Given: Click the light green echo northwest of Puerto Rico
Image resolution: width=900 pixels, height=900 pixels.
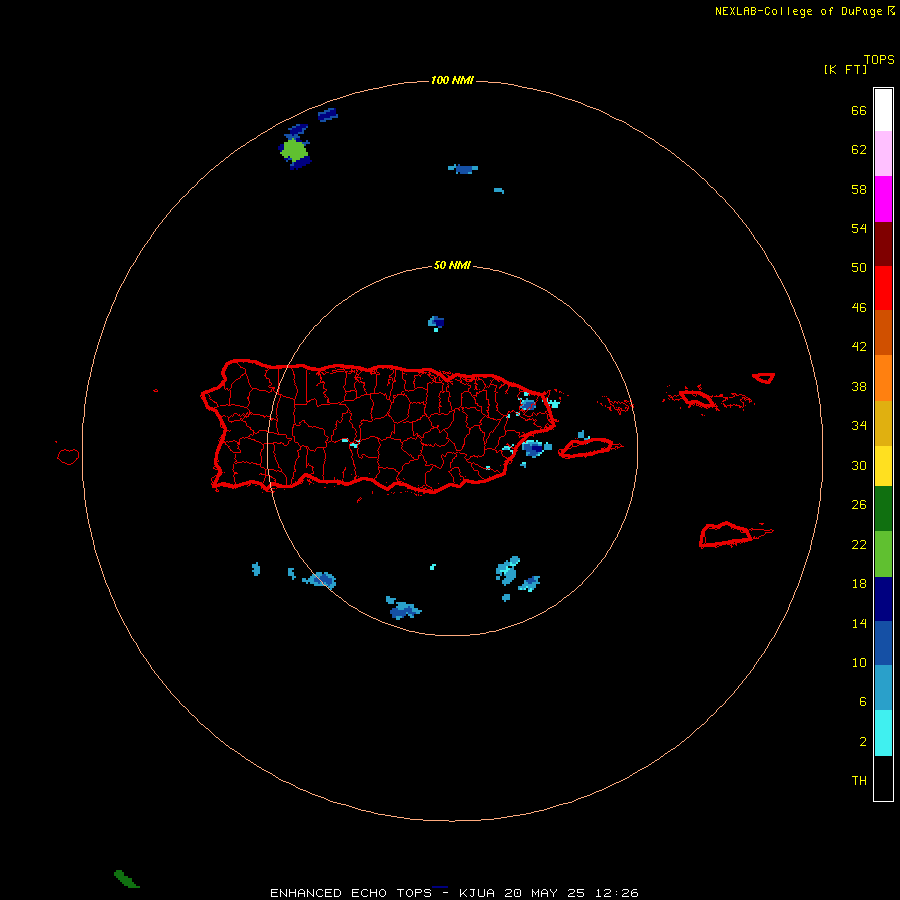Looking at the screenshot, I should pyautogui.click(x=295, y=150).
